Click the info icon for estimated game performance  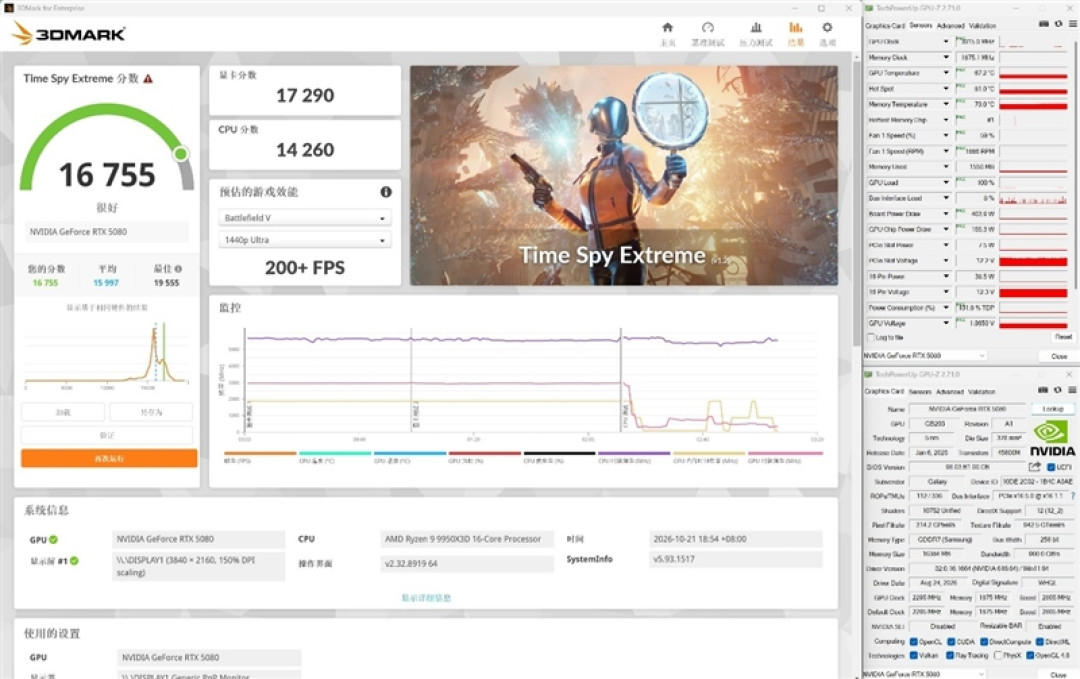(386, 192)
